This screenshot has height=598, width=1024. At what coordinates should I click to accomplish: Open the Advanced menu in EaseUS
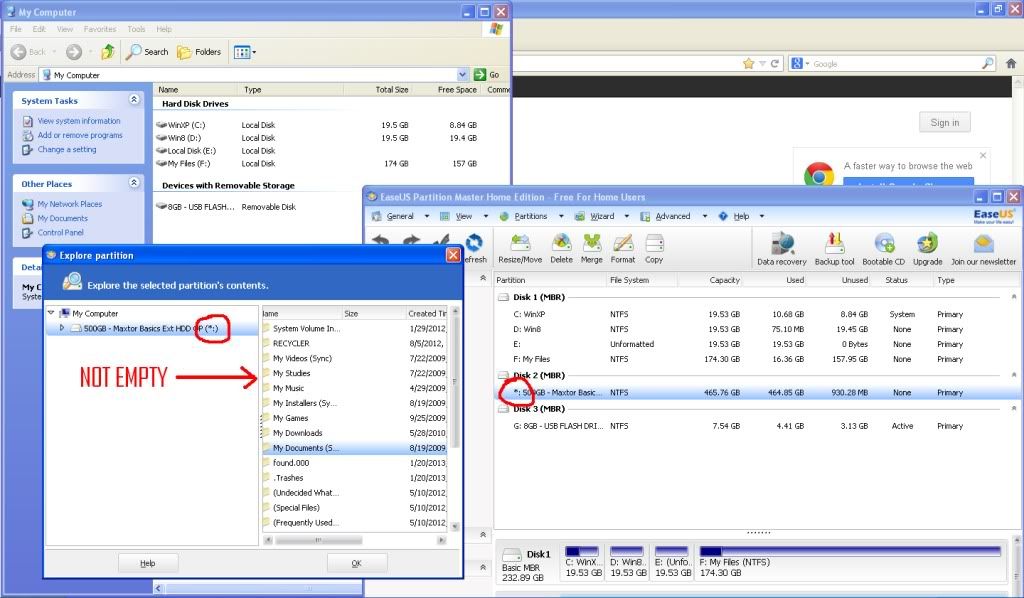point(673,216)
